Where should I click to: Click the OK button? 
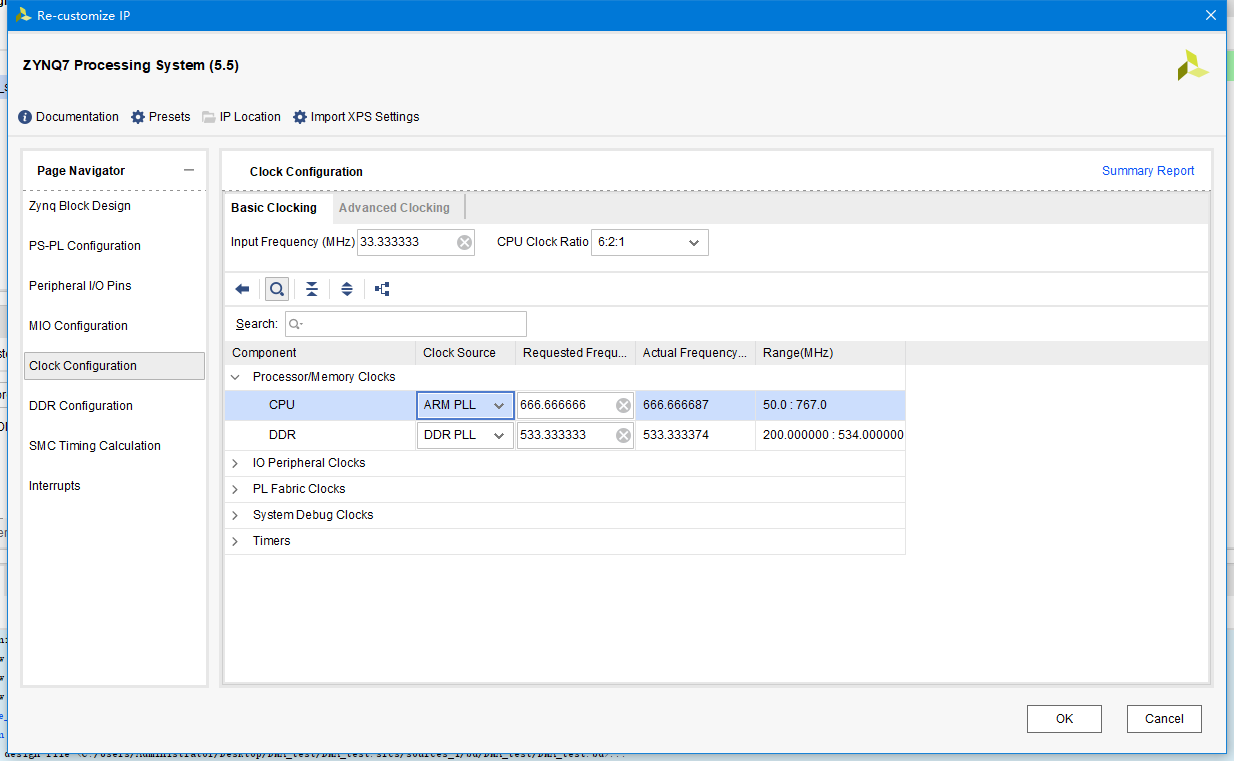(1064, 718)
